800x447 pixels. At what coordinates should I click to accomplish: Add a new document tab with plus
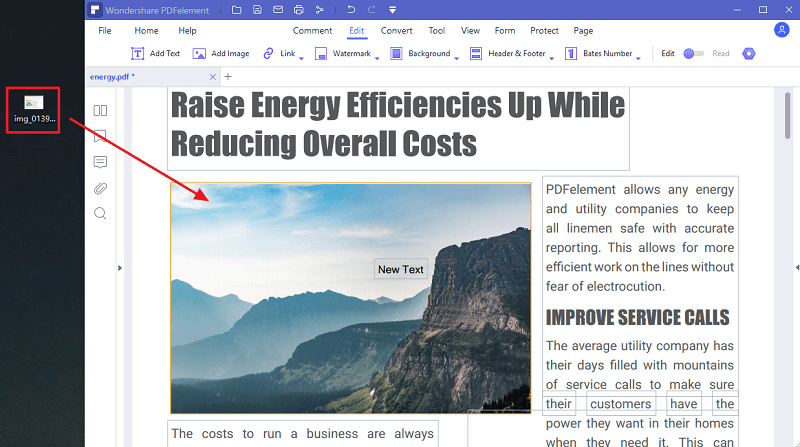click(x=228, y=77)
